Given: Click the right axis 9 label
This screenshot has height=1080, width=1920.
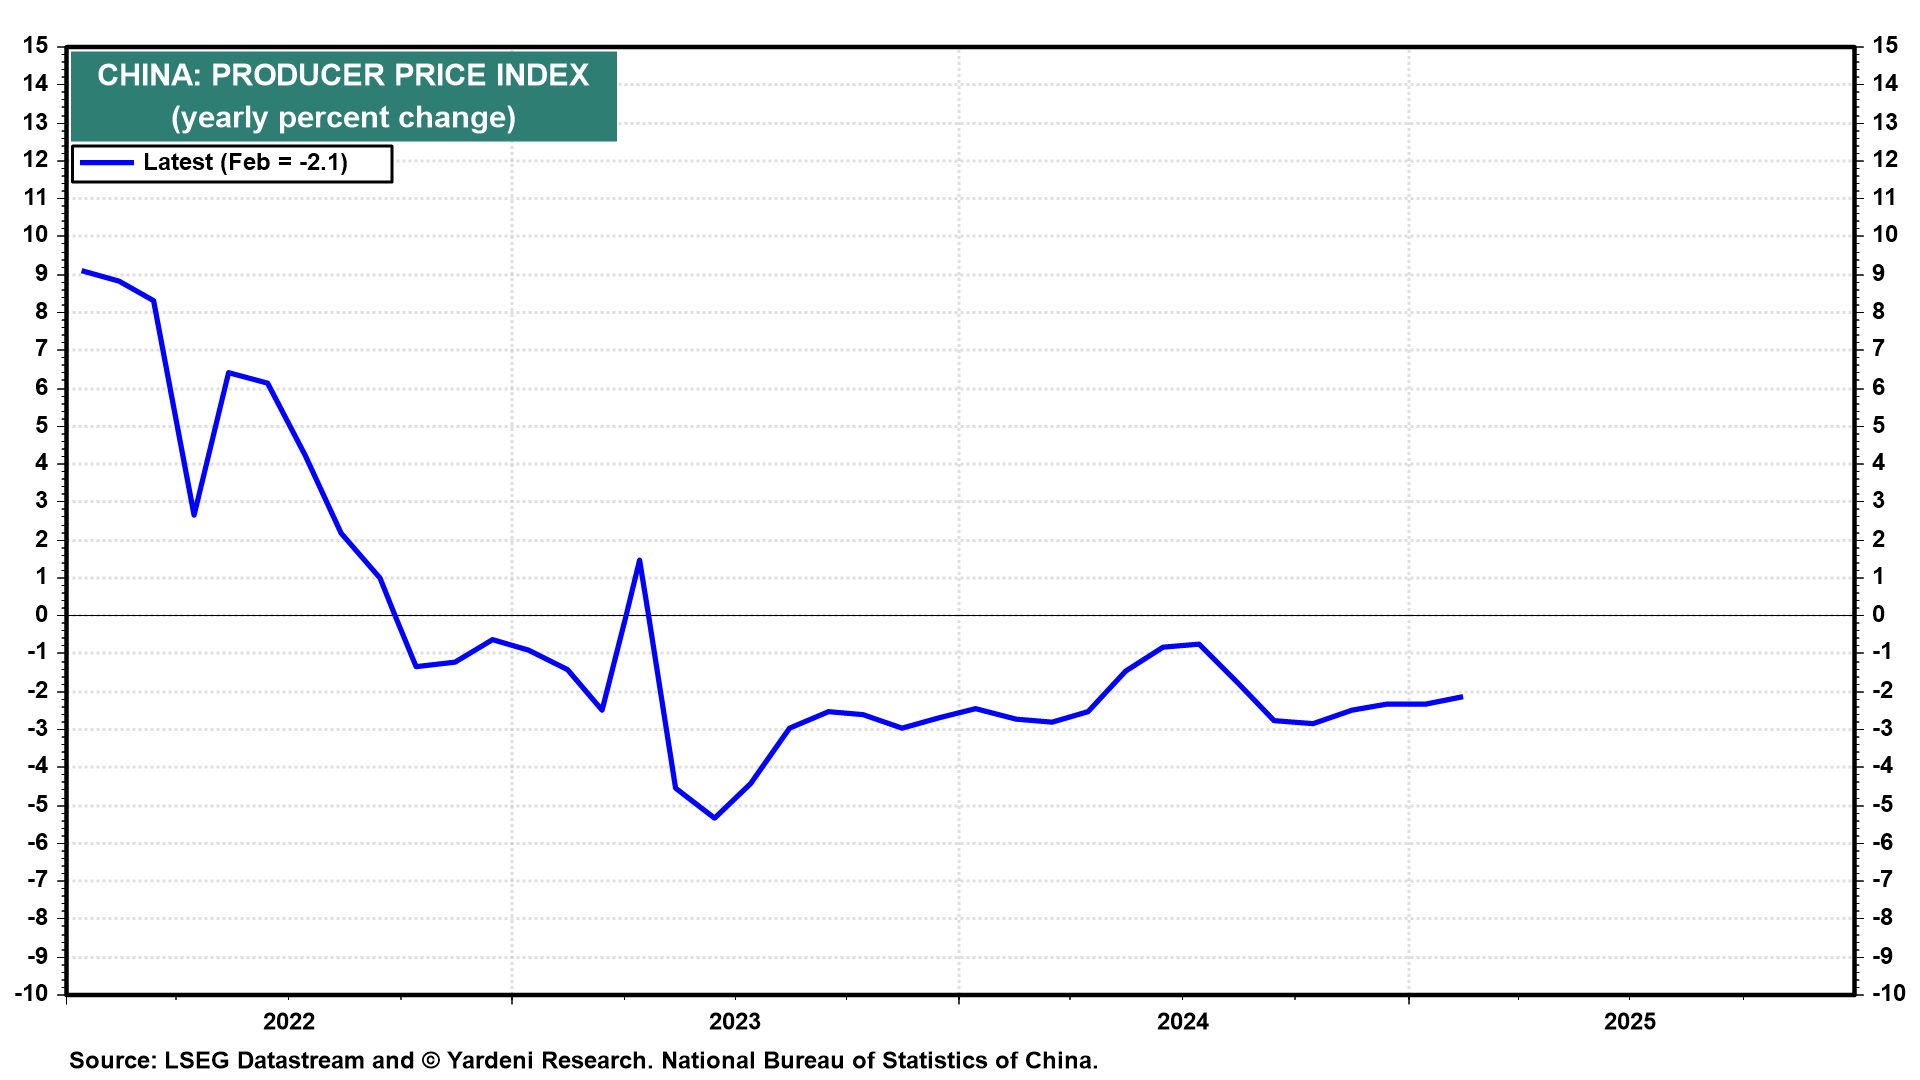Looking at the screenshot, I should pyautogui.click(x=1878, y=273).
